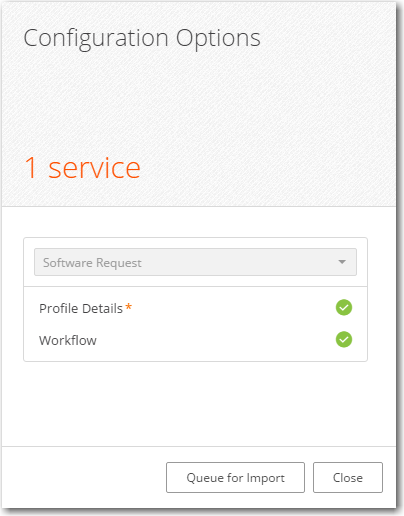Click the Workflow label text

tap(68, 340)
